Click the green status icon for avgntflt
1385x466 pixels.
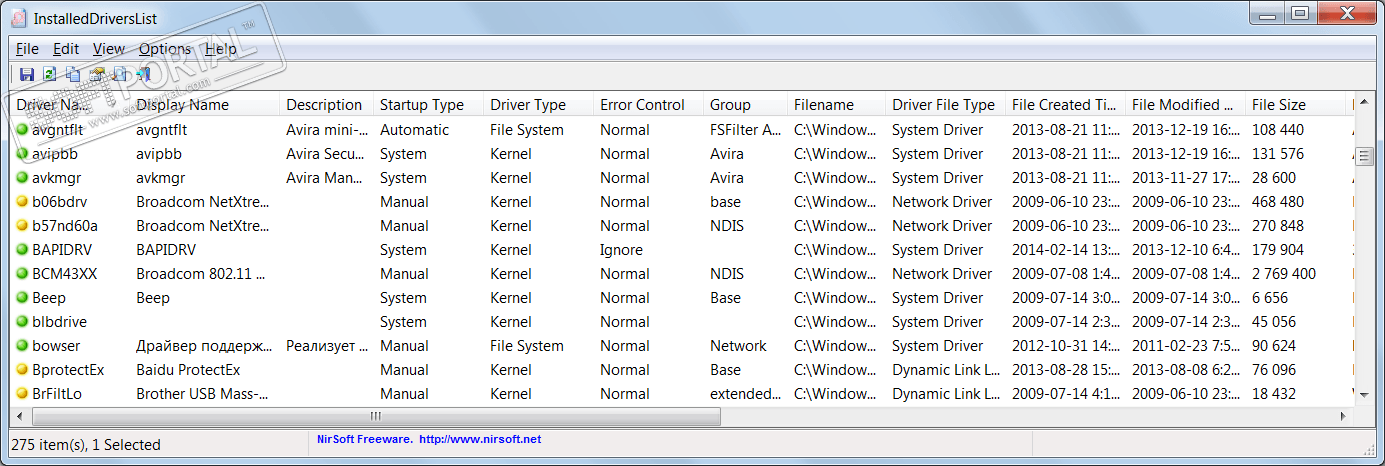22,130
